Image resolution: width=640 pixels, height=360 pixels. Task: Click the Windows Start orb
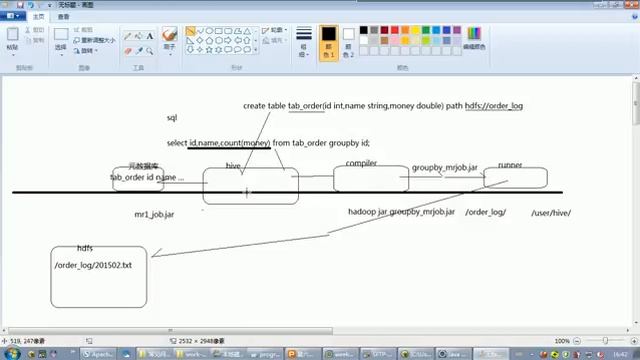pyautogui.click(x=12, y=353)
